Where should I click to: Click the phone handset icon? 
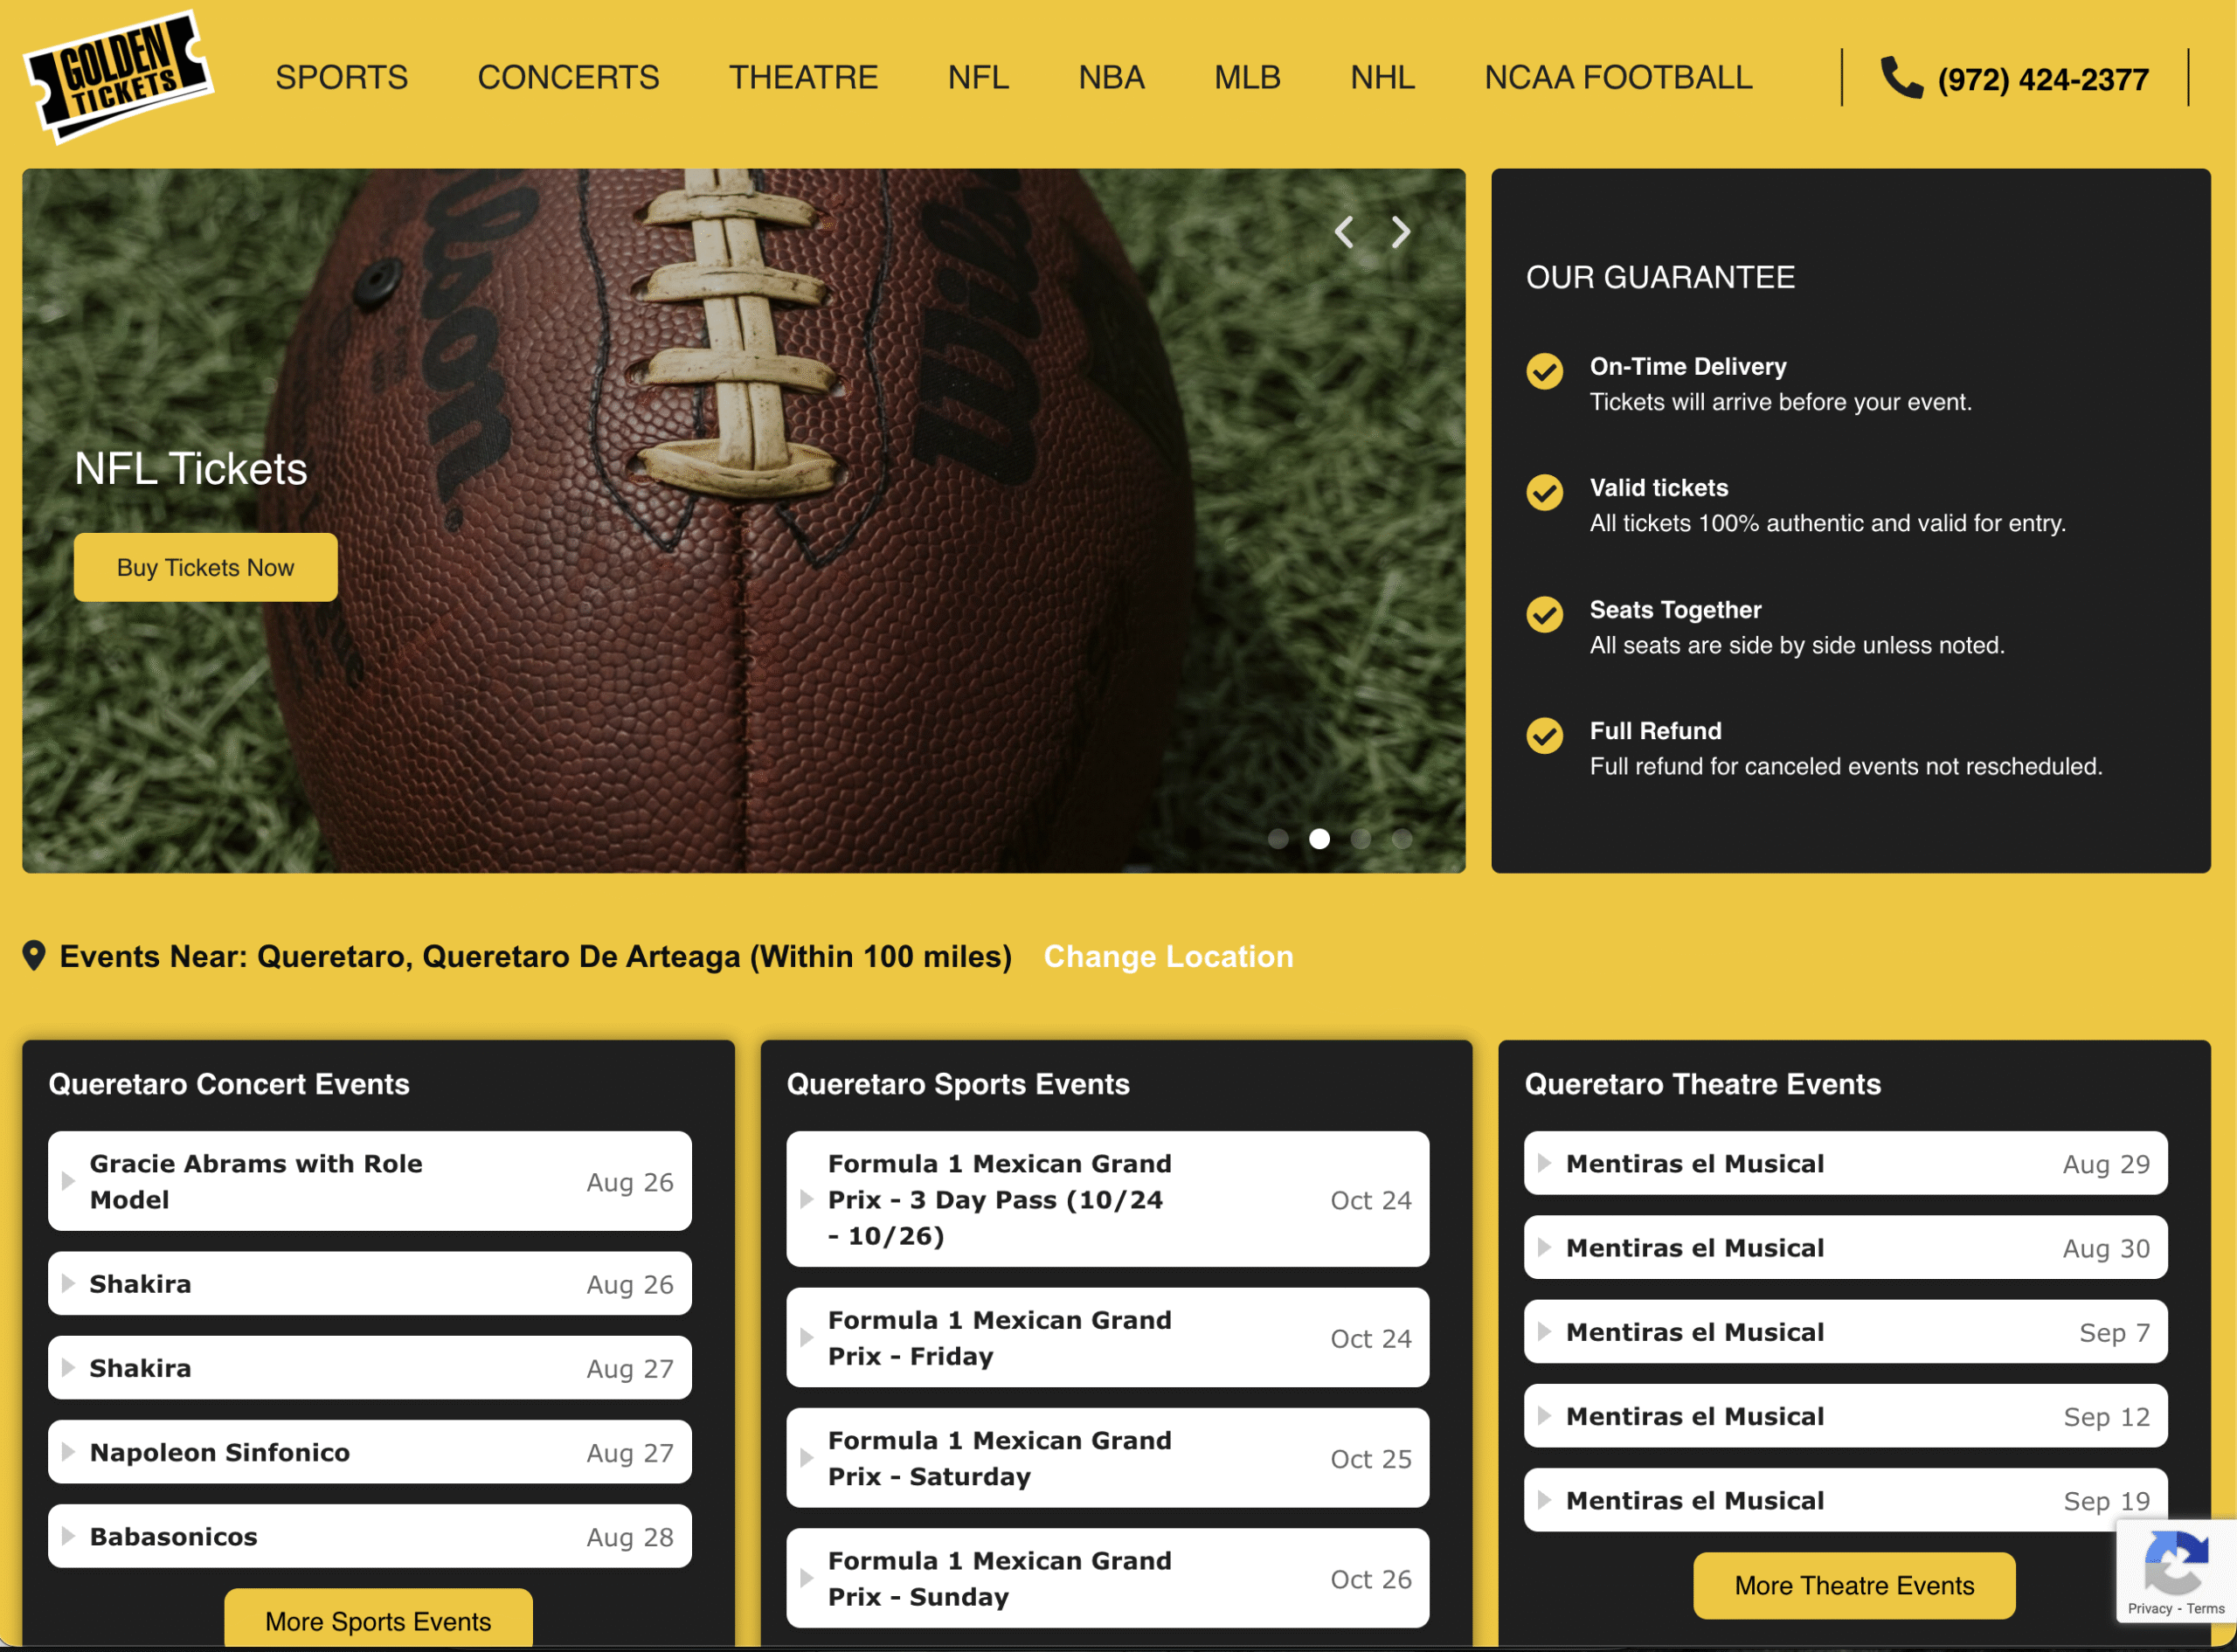pos(1901,77)
